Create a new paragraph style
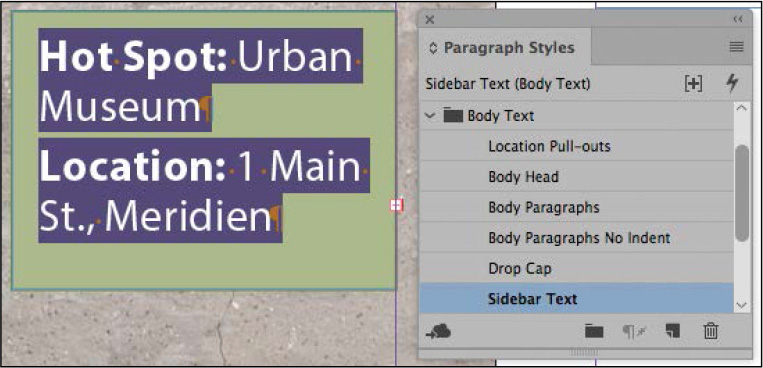Image resolution: width=763 pixels, height=368 pixels. coord(672,331)
